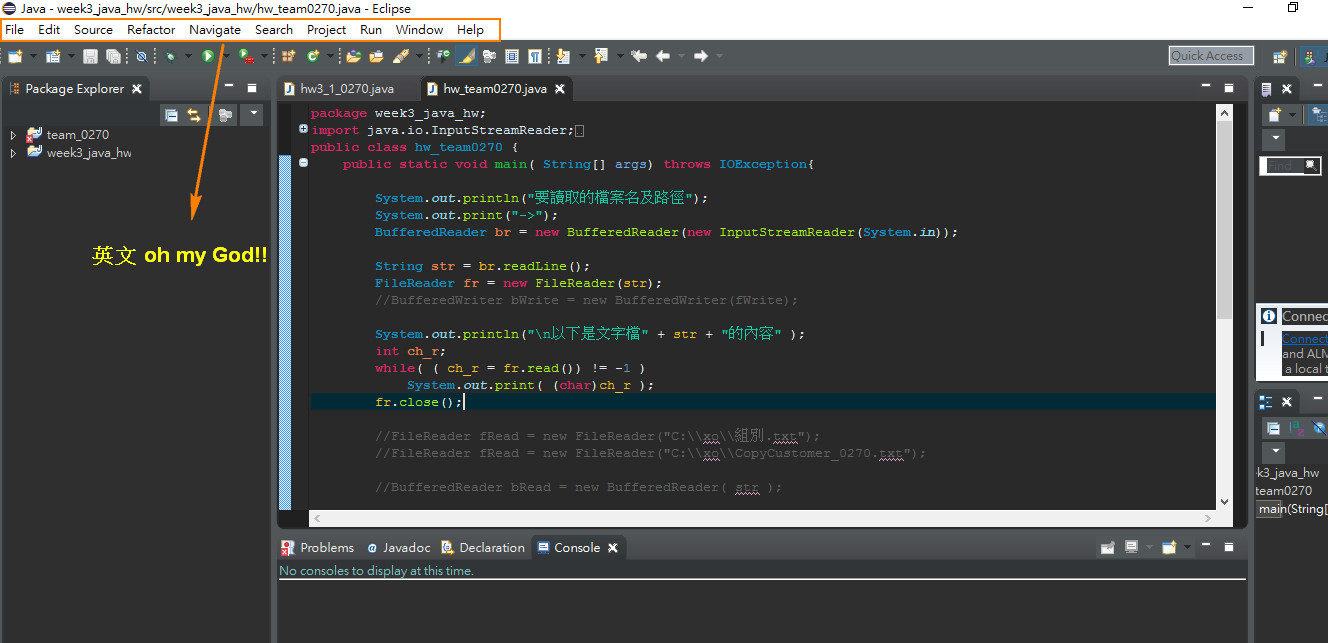Viewport: 1328px width, 643px height.
Task: Toggle Skip All Breakpoints
Action: tap(141, 56)
